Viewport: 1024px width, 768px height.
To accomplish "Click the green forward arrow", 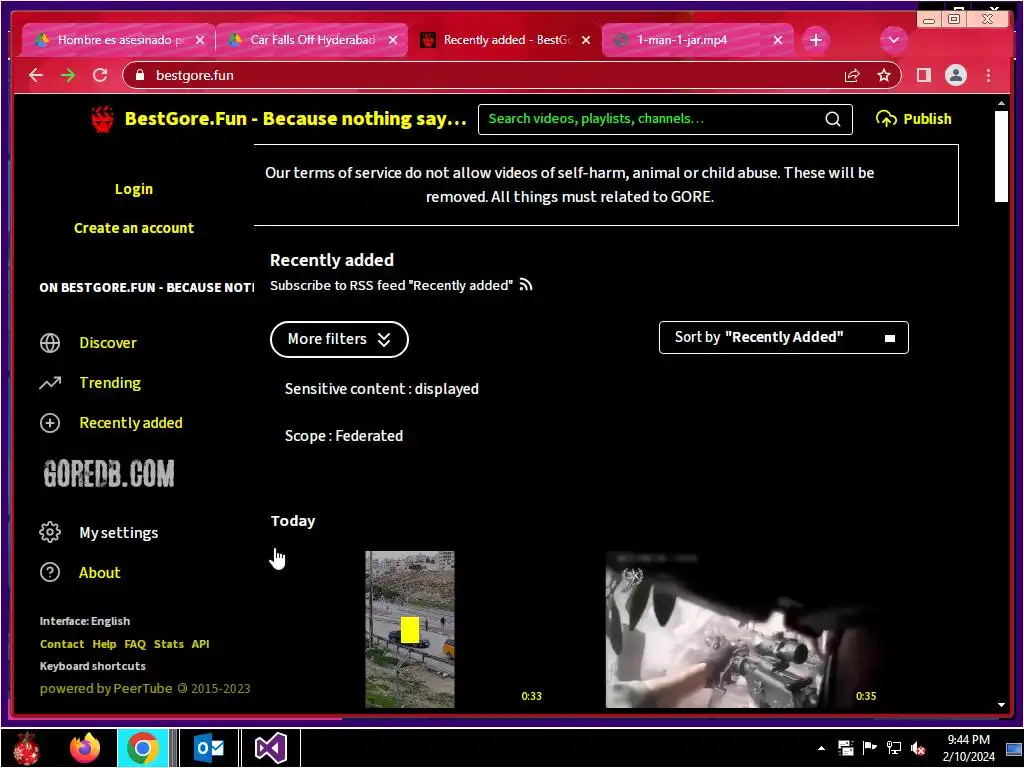I will 68,75.
